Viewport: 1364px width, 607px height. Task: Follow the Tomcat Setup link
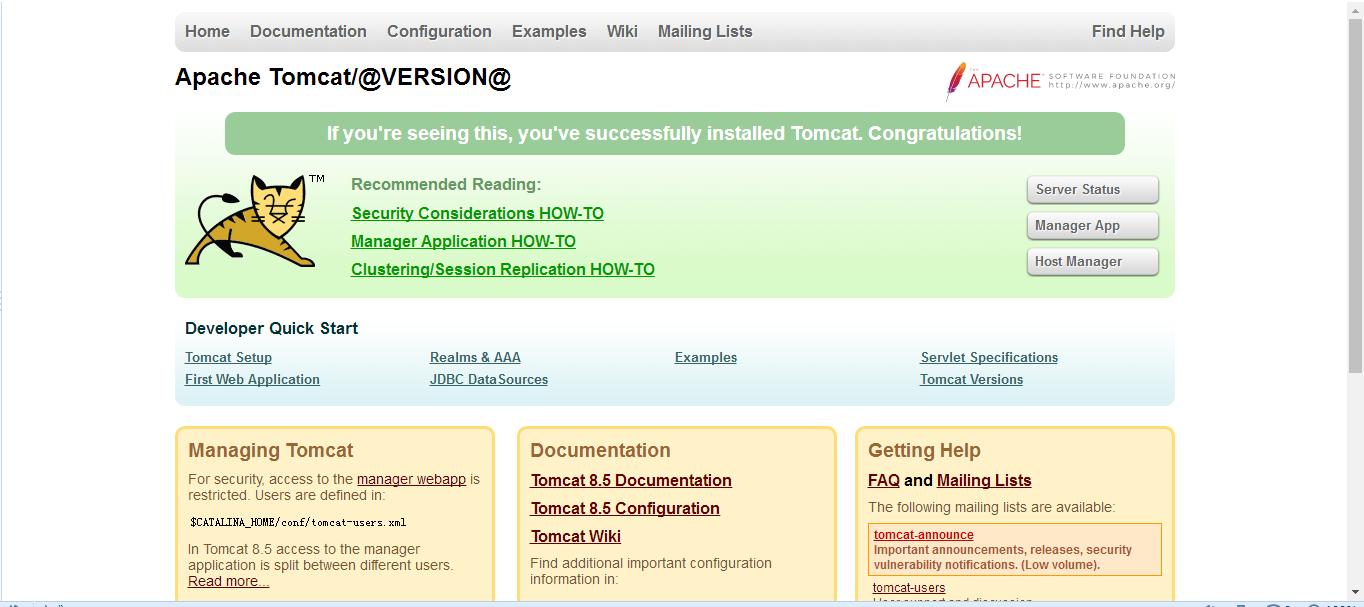tap(228, 357)
